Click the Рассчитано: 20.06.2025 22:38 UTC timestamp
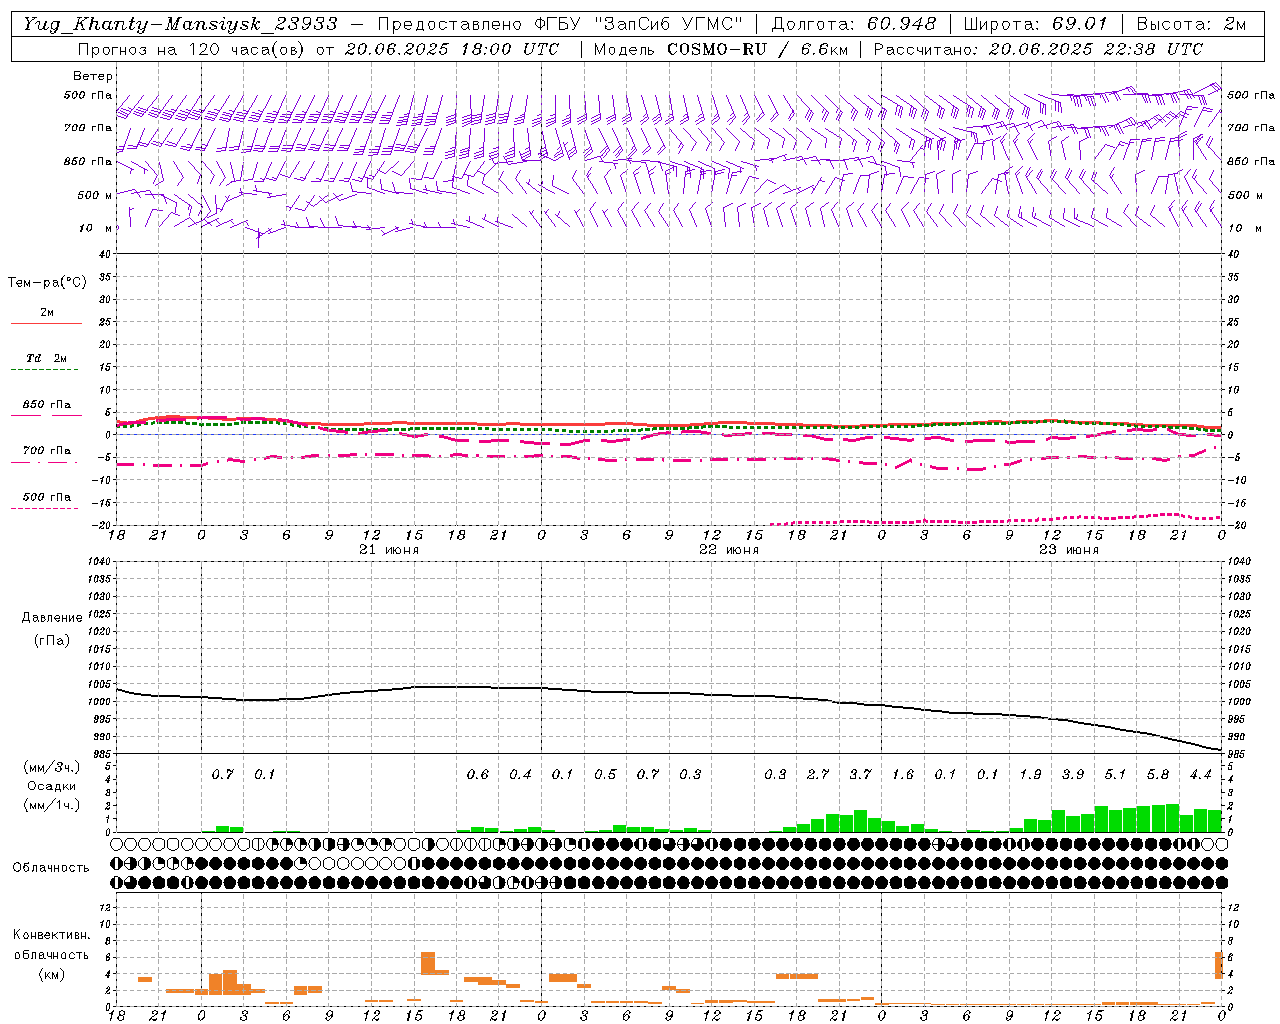Screen dimensions: 1280x1024 click(1038, 49)
